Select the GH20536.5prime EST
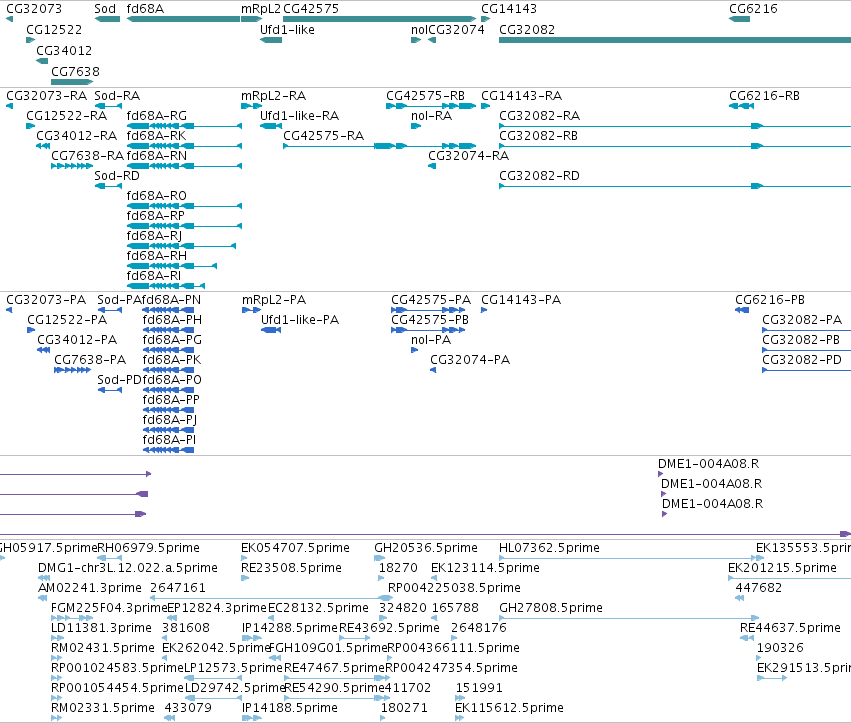The width and height of the screenshot is (851, 723). [379, 558]
